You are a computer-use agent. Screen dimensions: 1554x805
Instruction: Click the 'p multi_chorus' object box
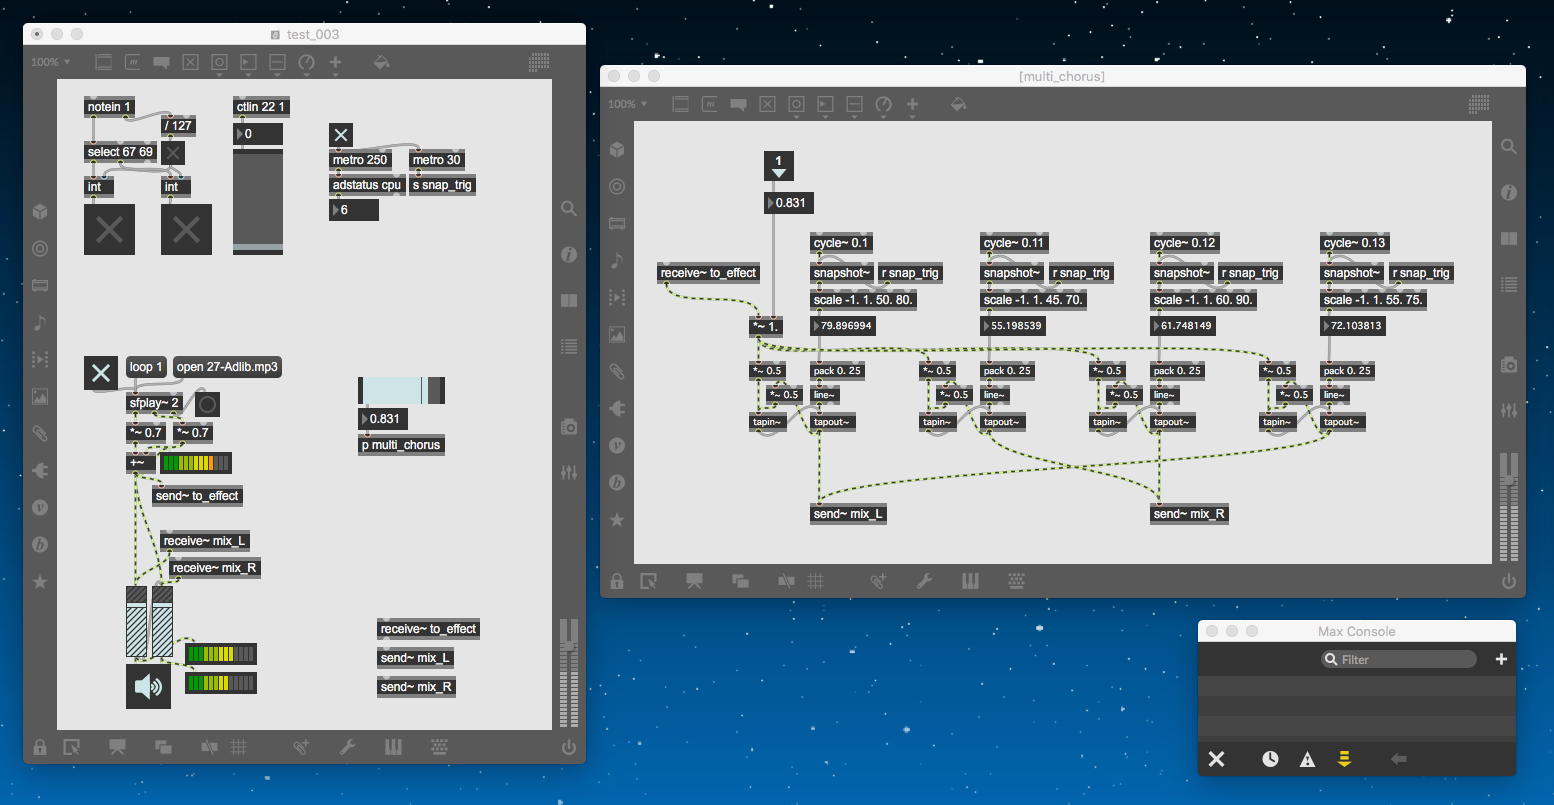coord(401,445)
